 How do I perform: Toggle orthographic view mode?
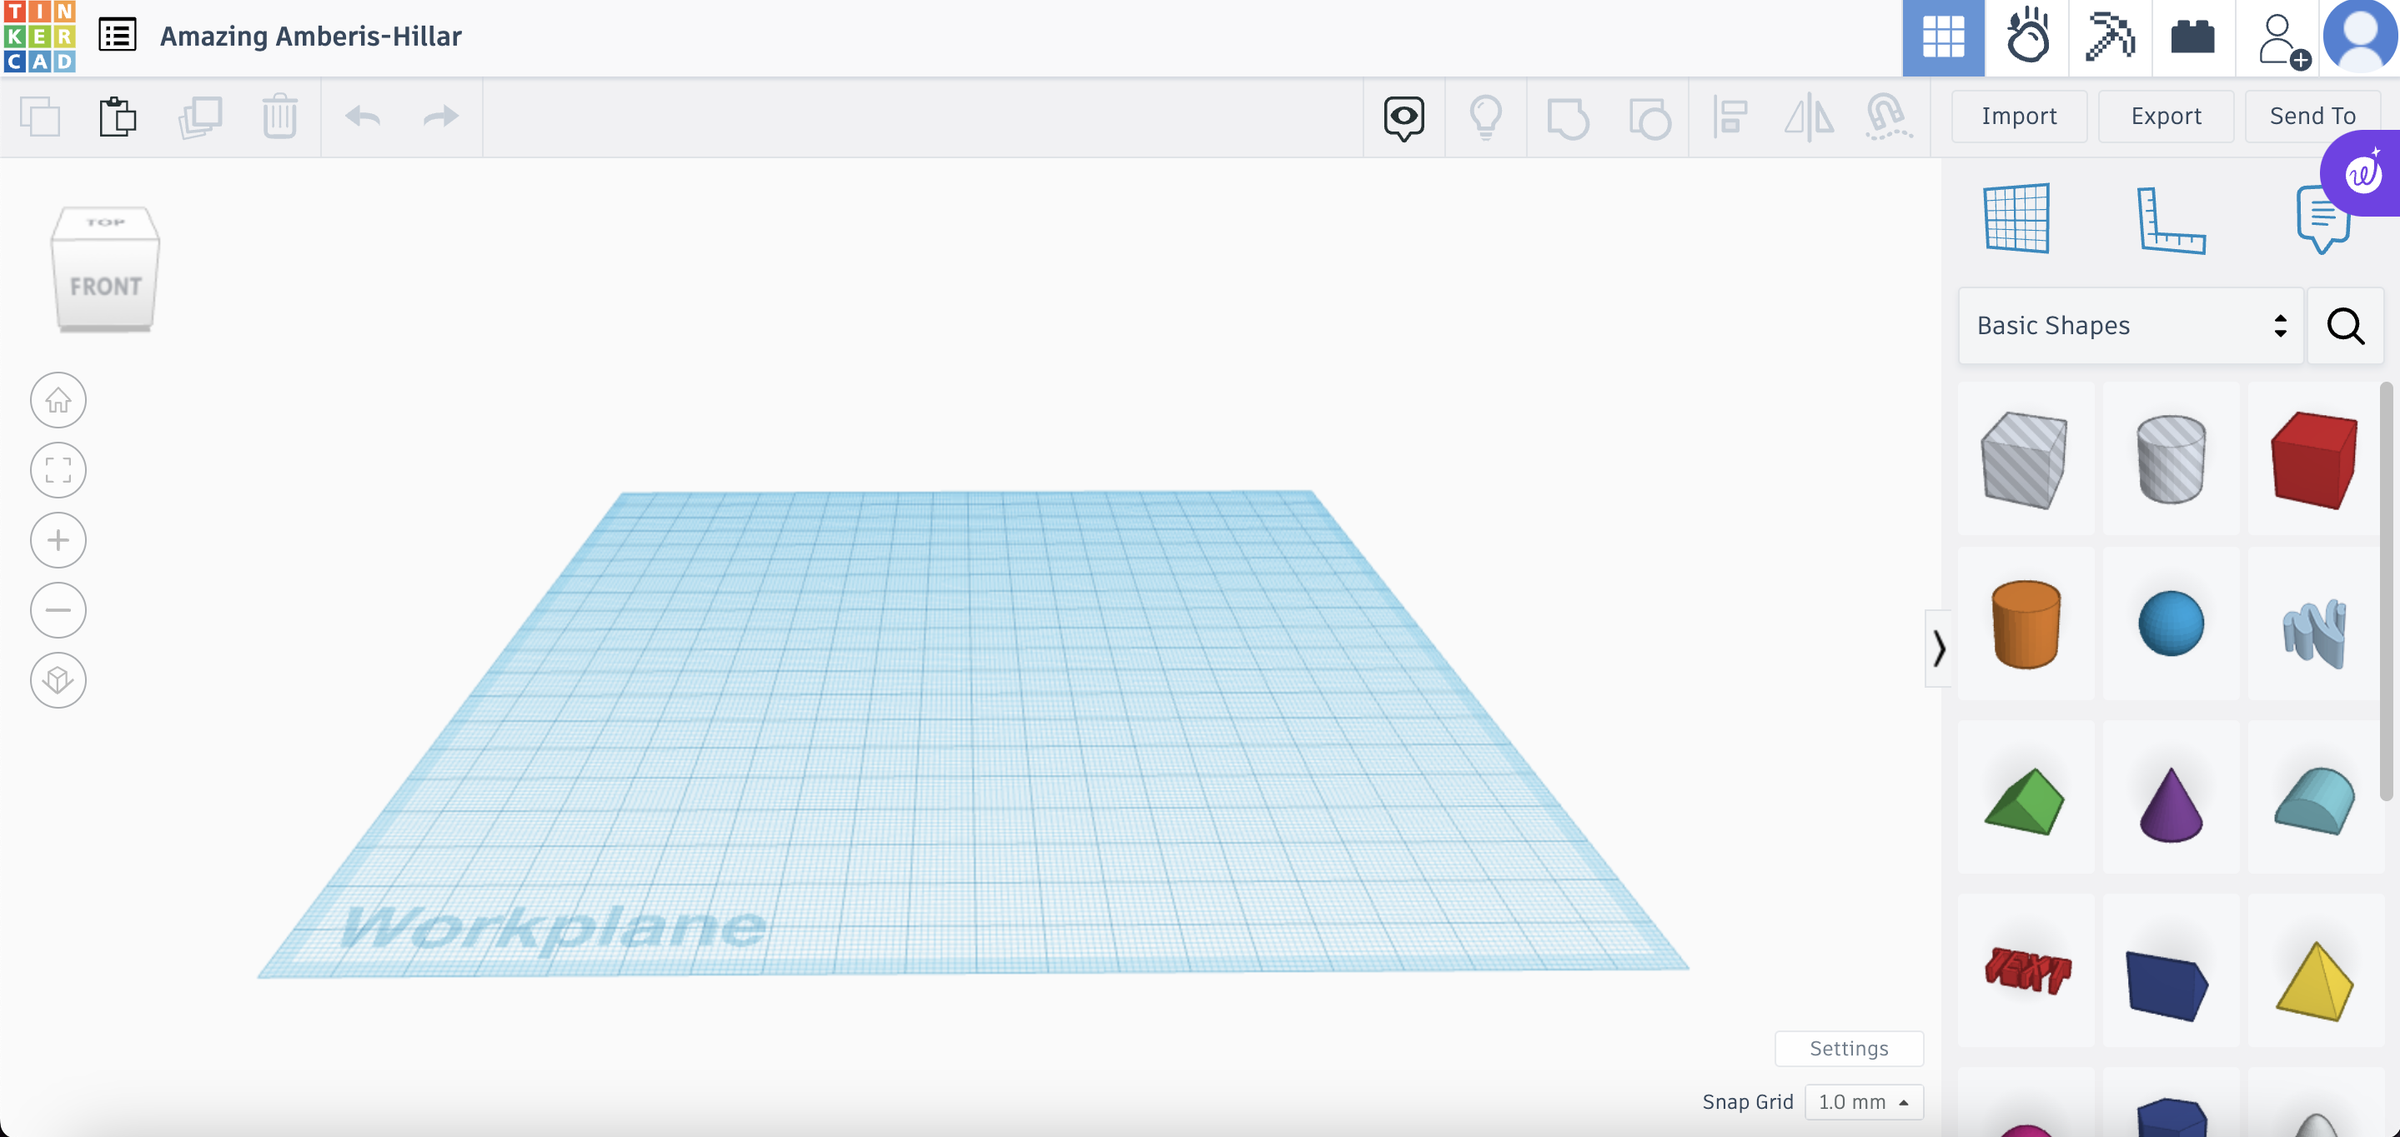point(58,680)
